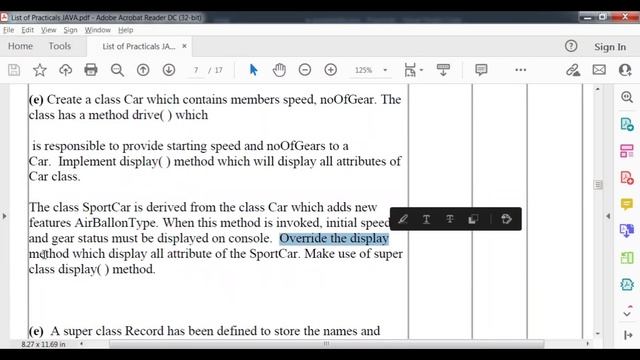Open the 125% zoom level dropdown

point(385,70)
